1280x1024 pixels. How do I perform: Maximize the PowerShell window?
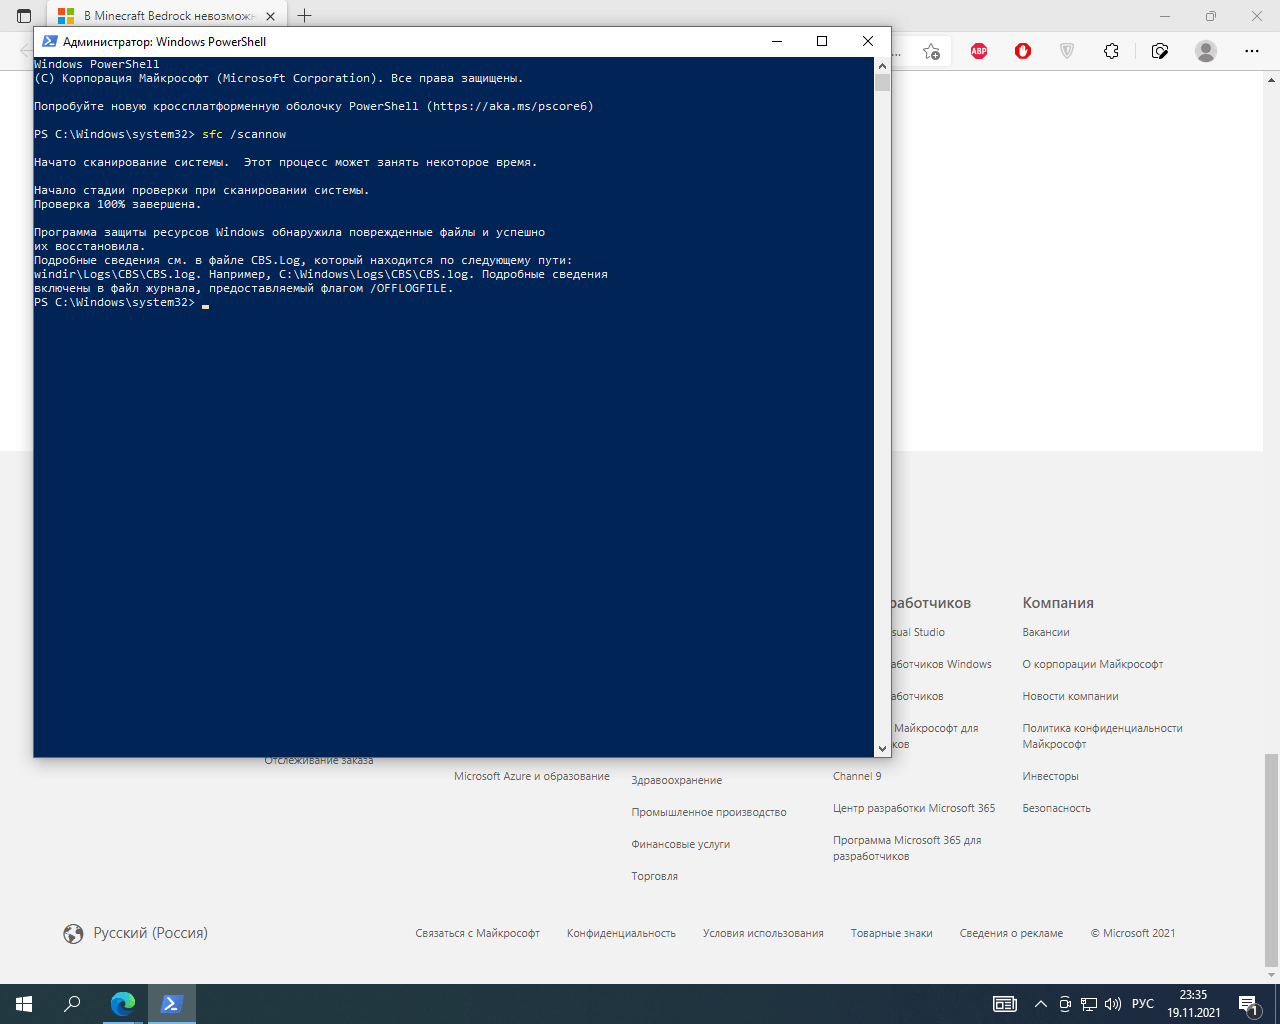[822, 41]
